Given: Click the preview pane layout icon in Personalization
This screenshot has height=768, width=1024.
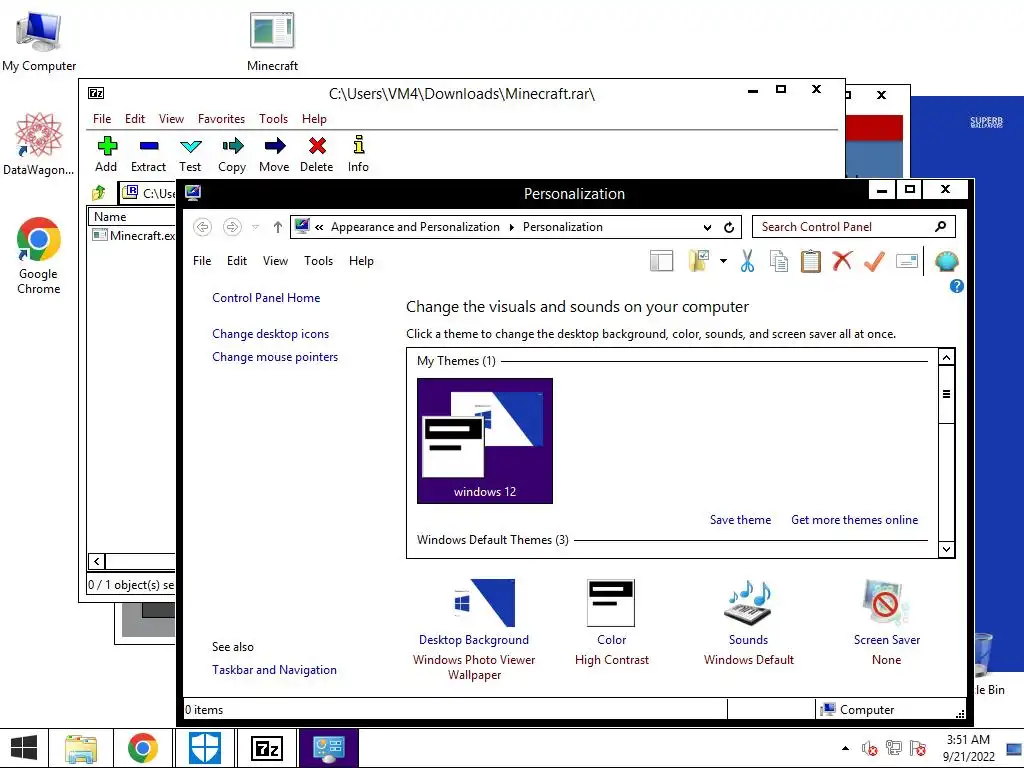Looking at the screenshot, I should [662, 261].
